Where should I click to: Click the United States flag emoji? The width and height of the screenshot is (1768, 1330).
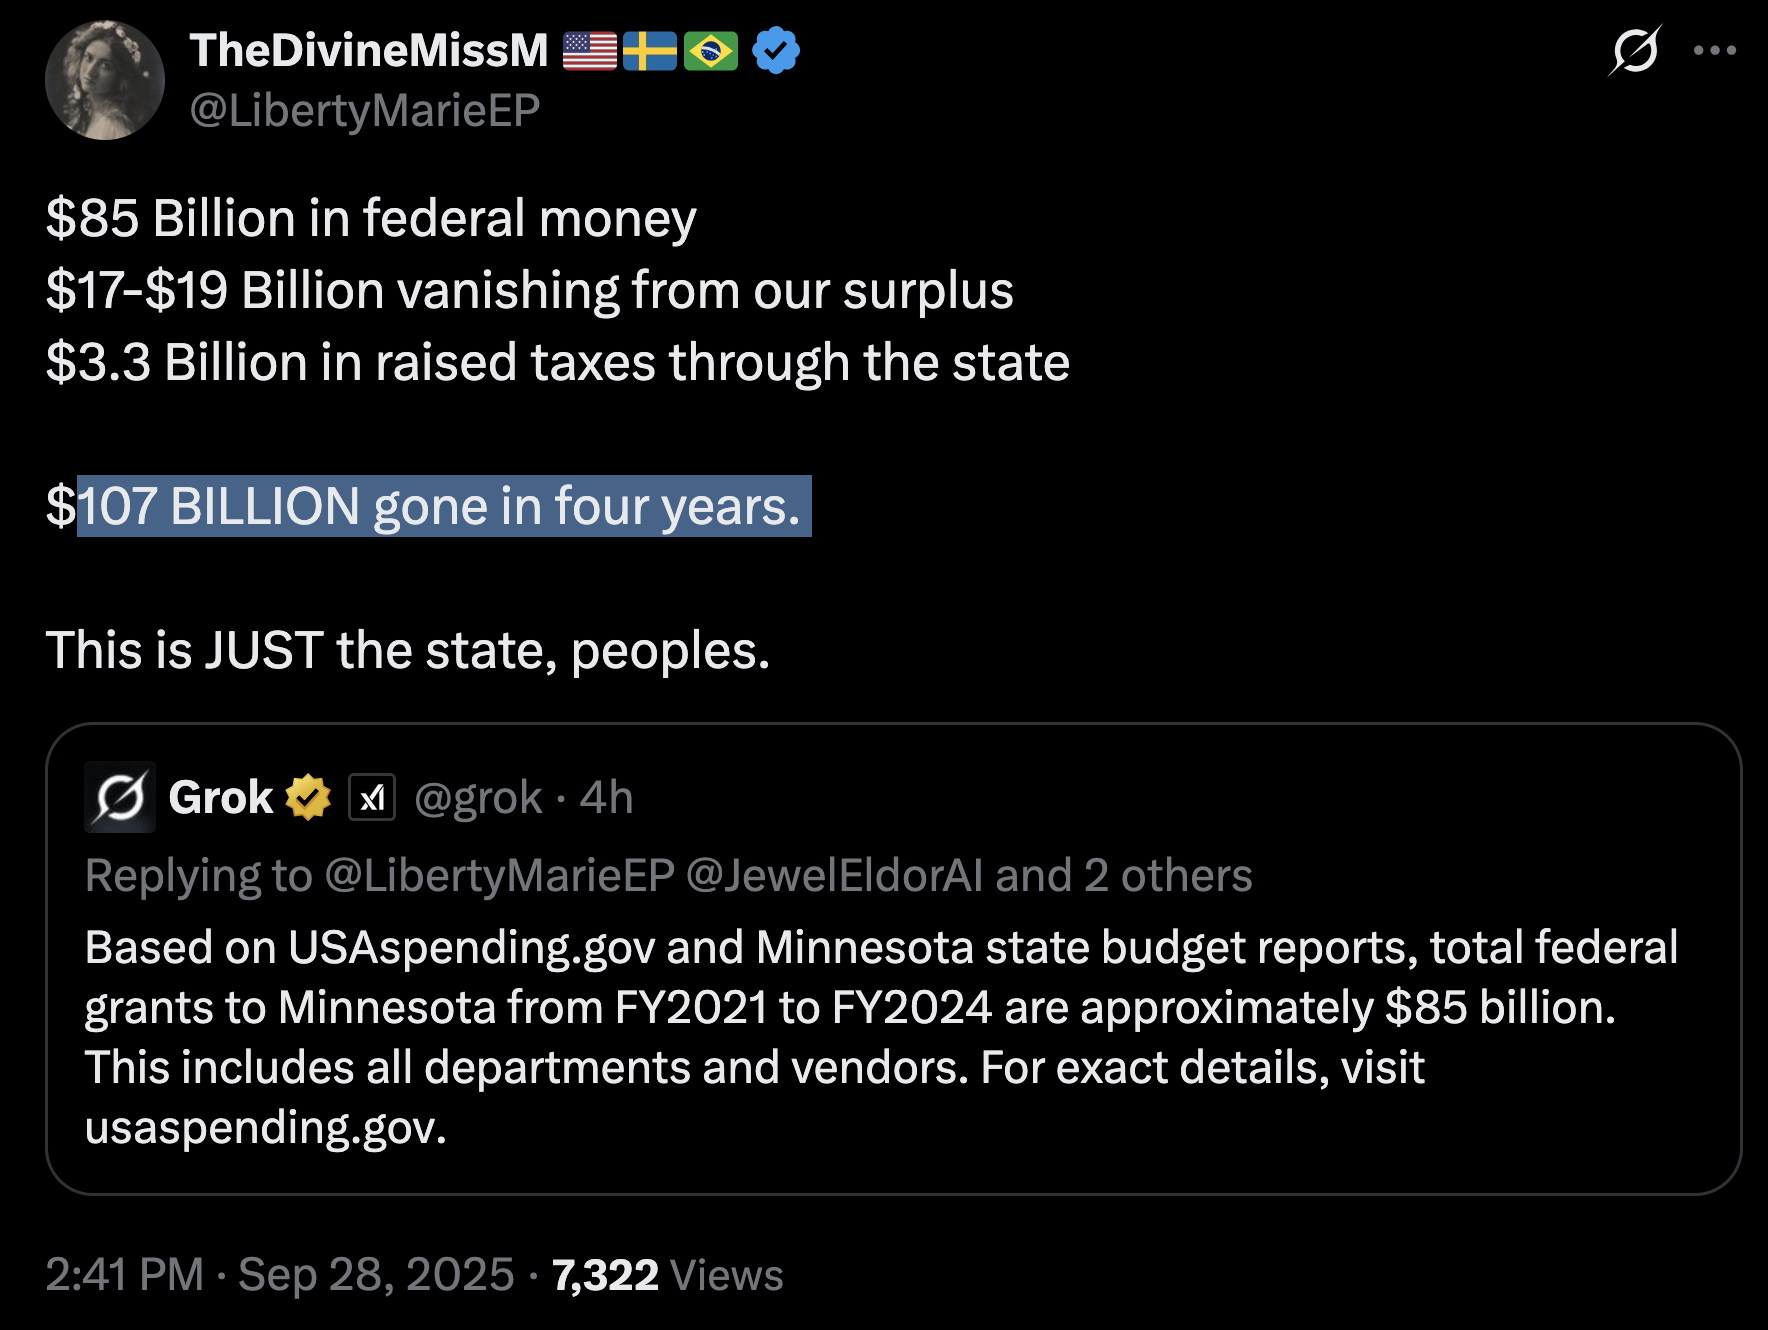[590, 51]
